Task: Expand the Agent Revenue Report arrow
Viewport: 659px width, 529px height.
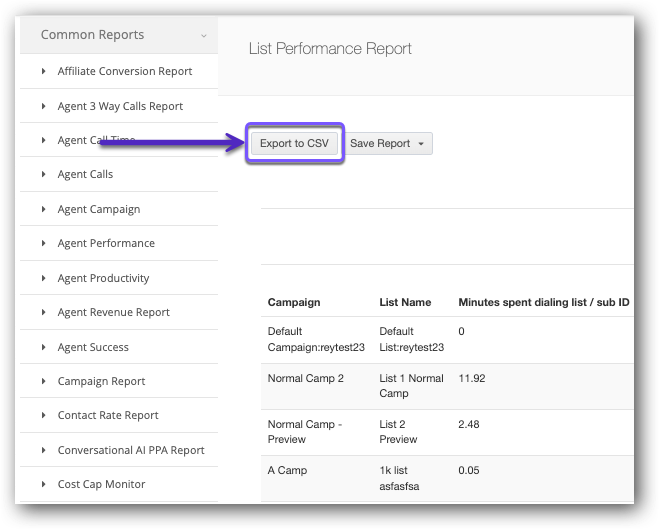Action: point(43,312)
